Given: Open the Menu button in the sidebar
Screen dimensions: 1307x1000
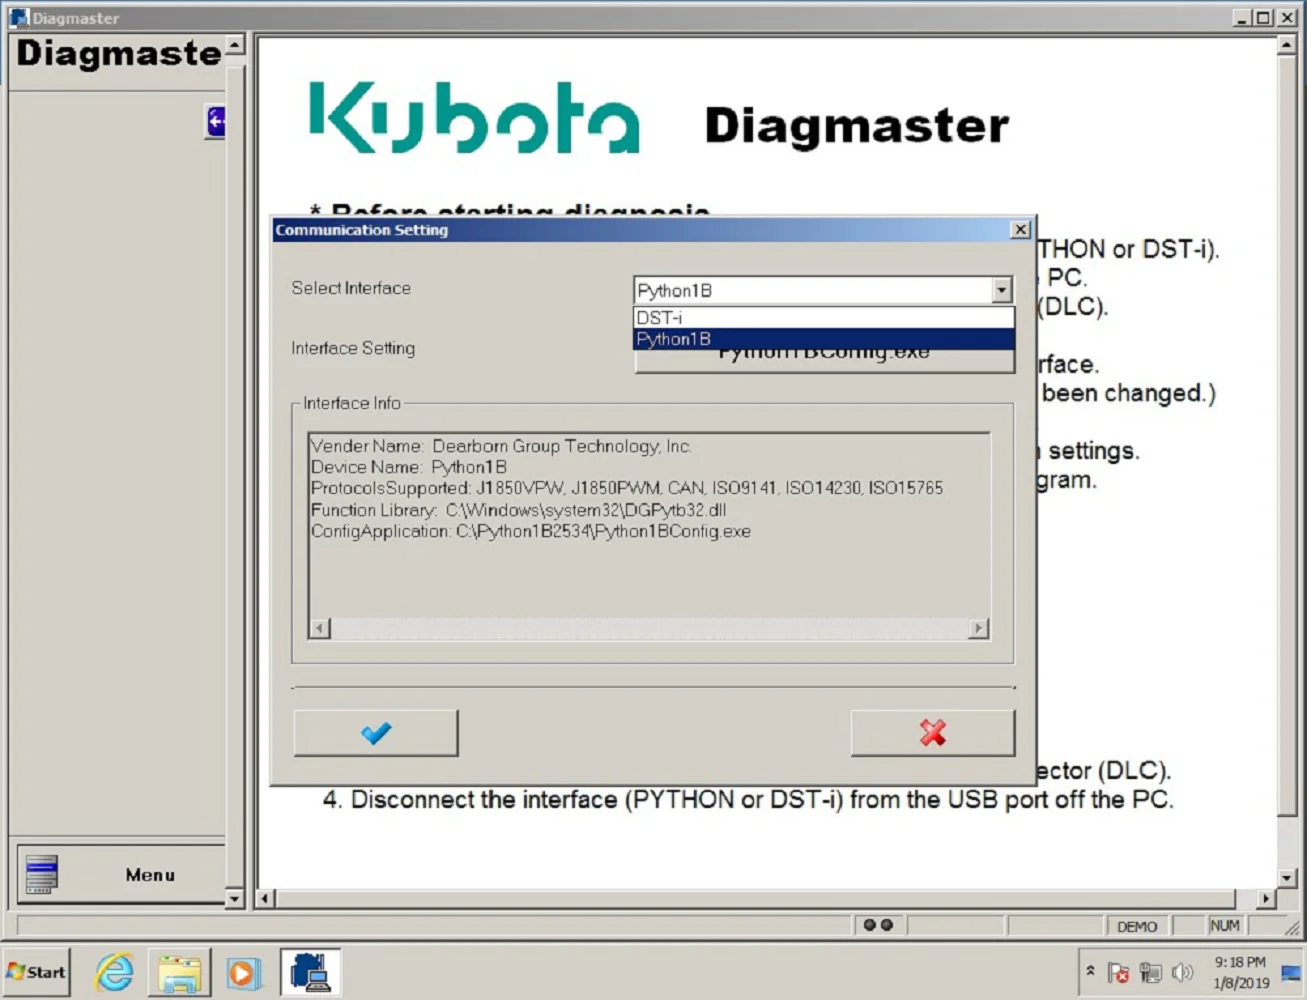Looking at the screenshot, I should point(121,874).
